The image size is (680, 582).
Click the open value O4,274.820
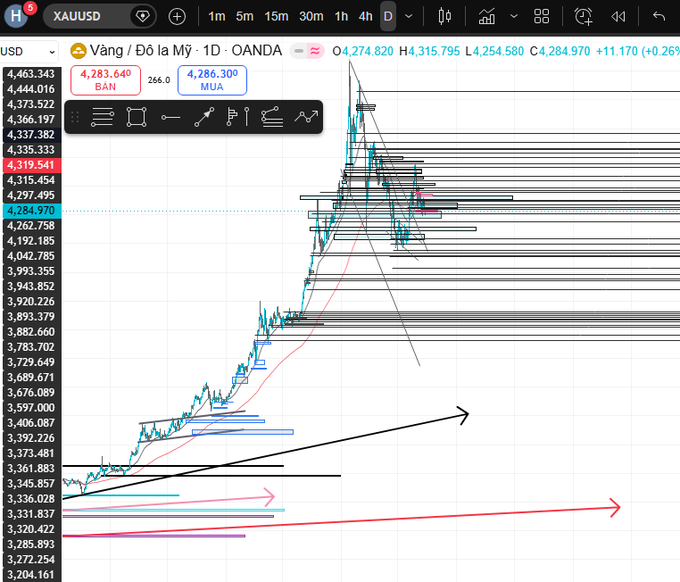[x=363, y=51]
